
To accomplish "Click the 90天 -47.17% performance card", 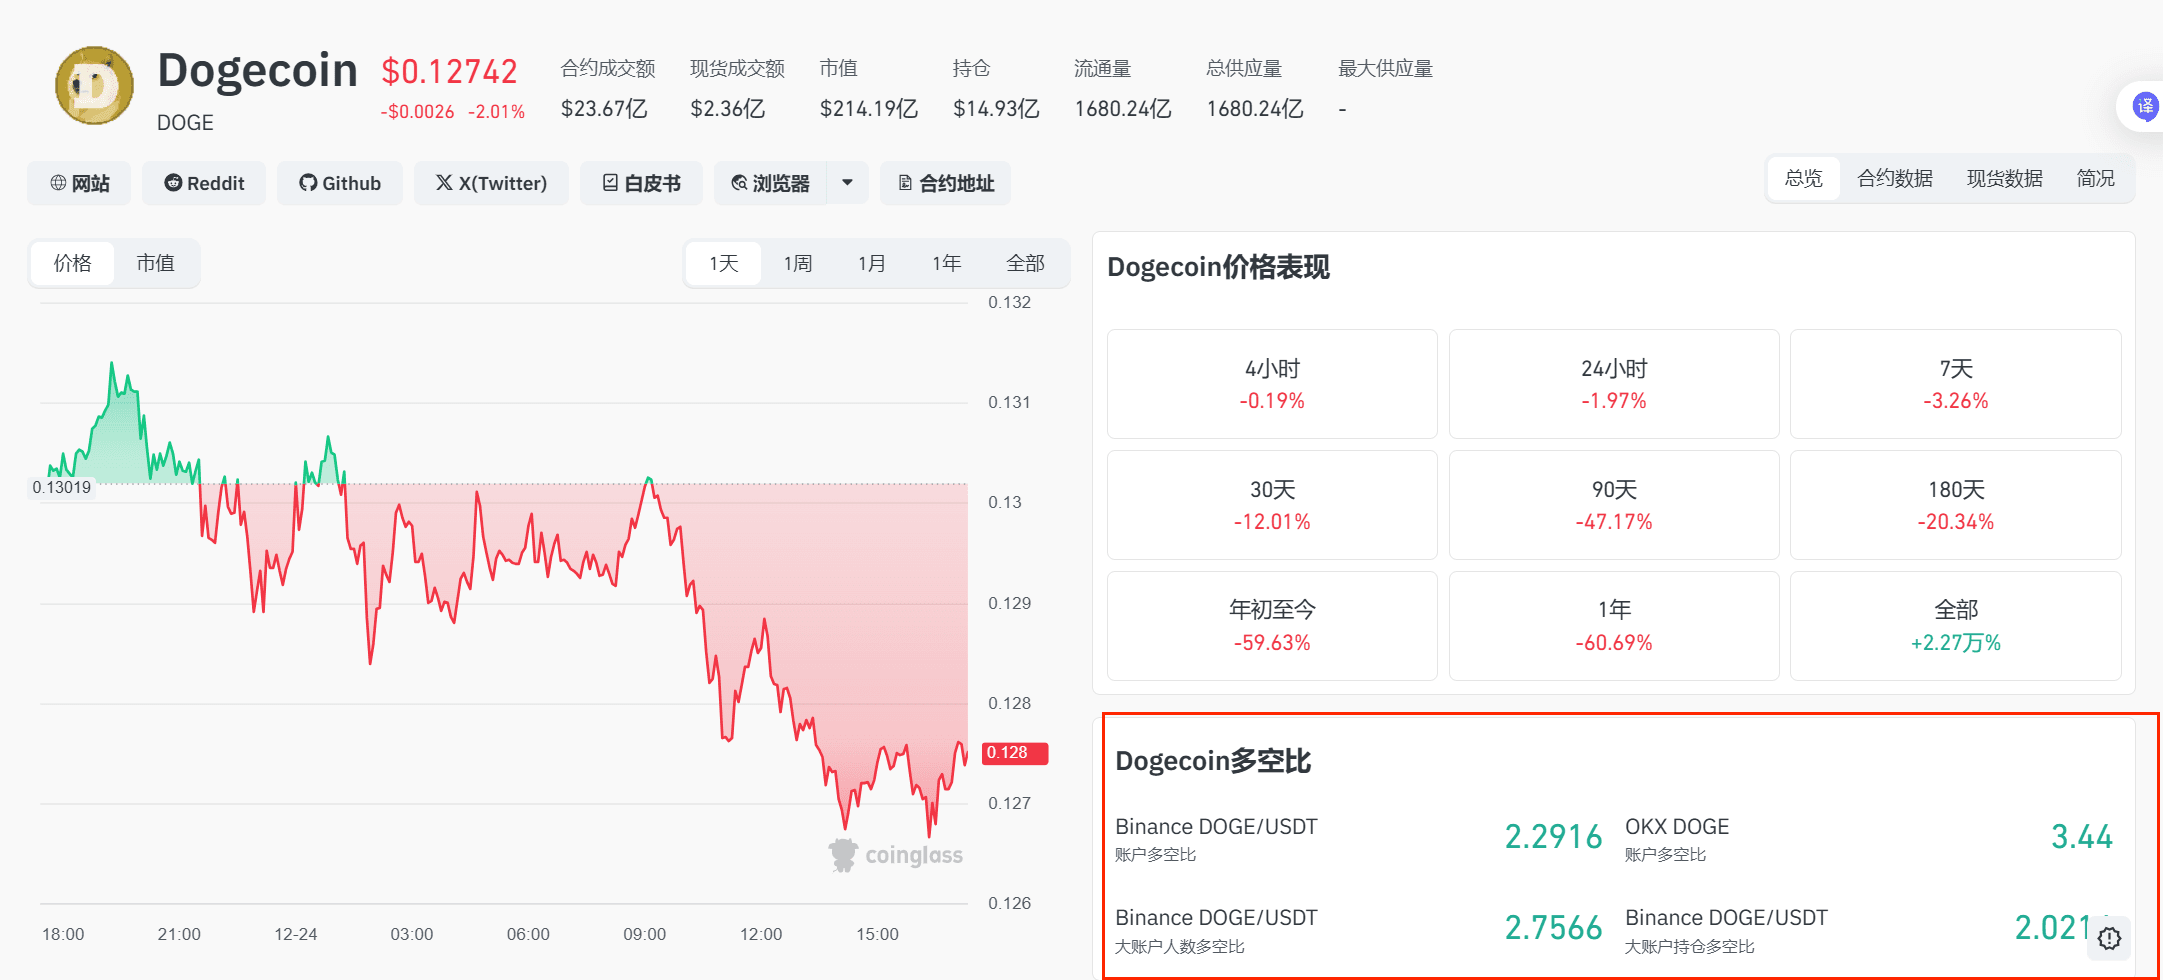I will tap(1614, 505).
